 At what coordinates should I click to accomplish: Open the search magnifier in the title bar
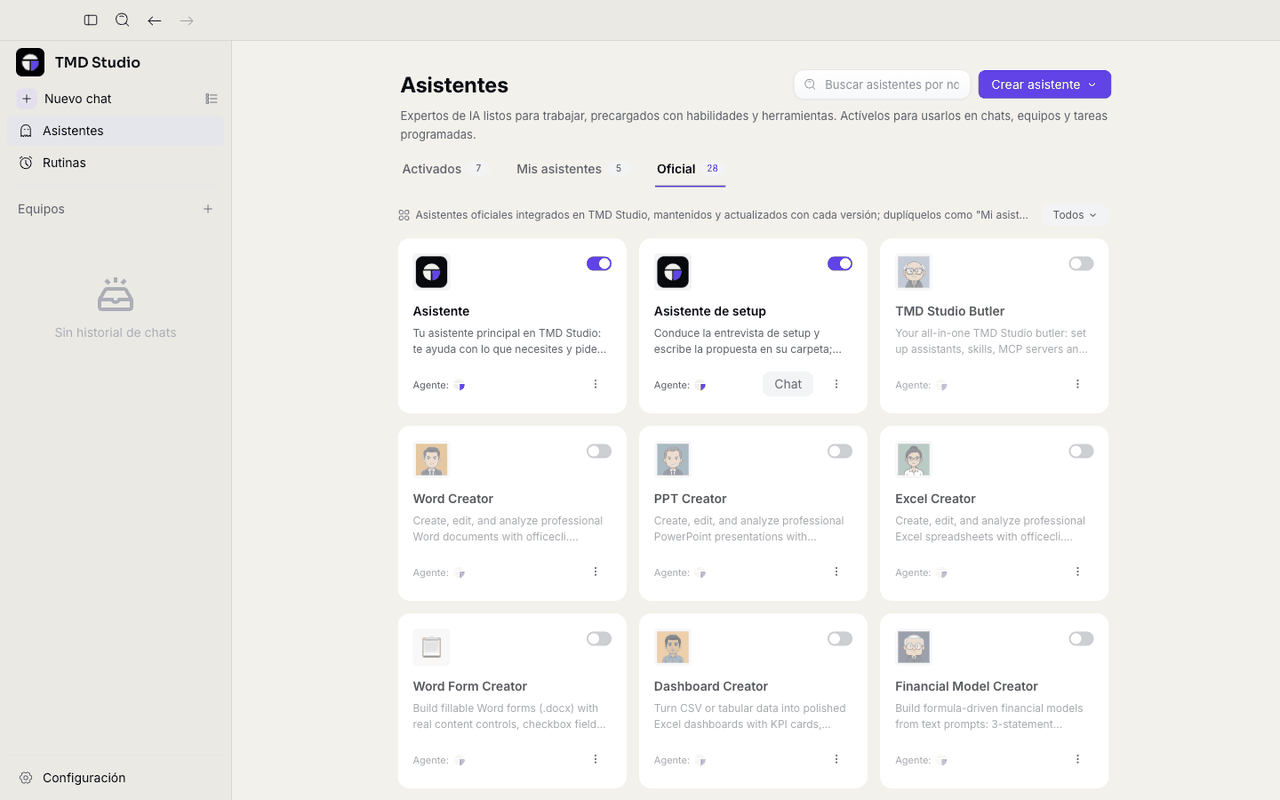click(x=122, y=20)
